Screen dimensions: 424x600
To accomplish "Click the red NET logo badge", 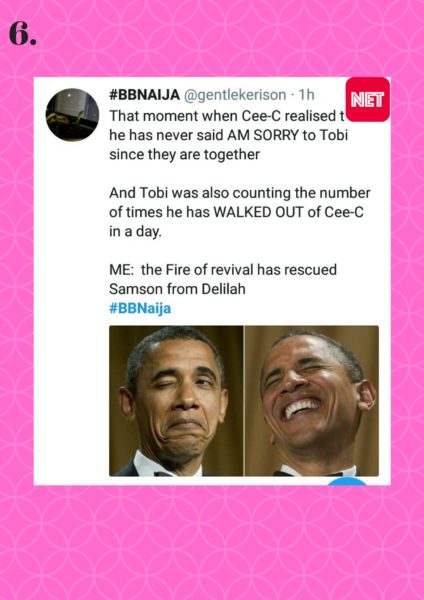I will 368,99.
